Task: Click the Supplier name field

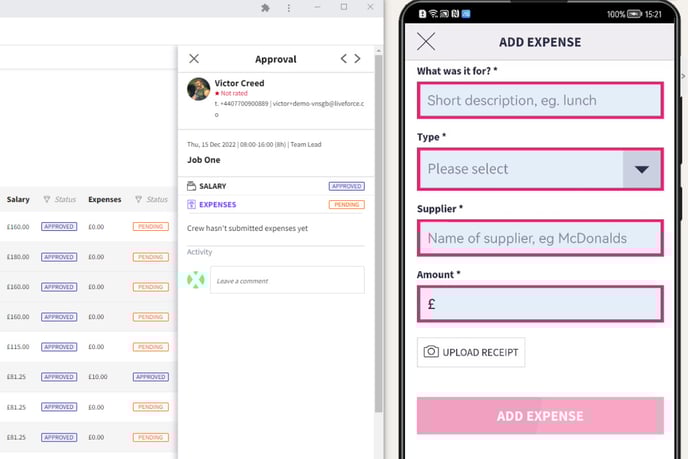Action: [540, 238]
